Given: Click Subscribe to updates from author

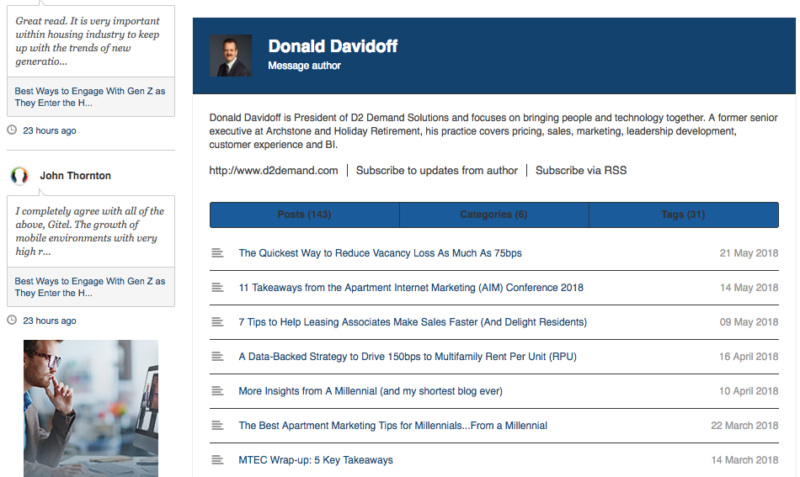Looking at the screenshot, I should 437,170.
